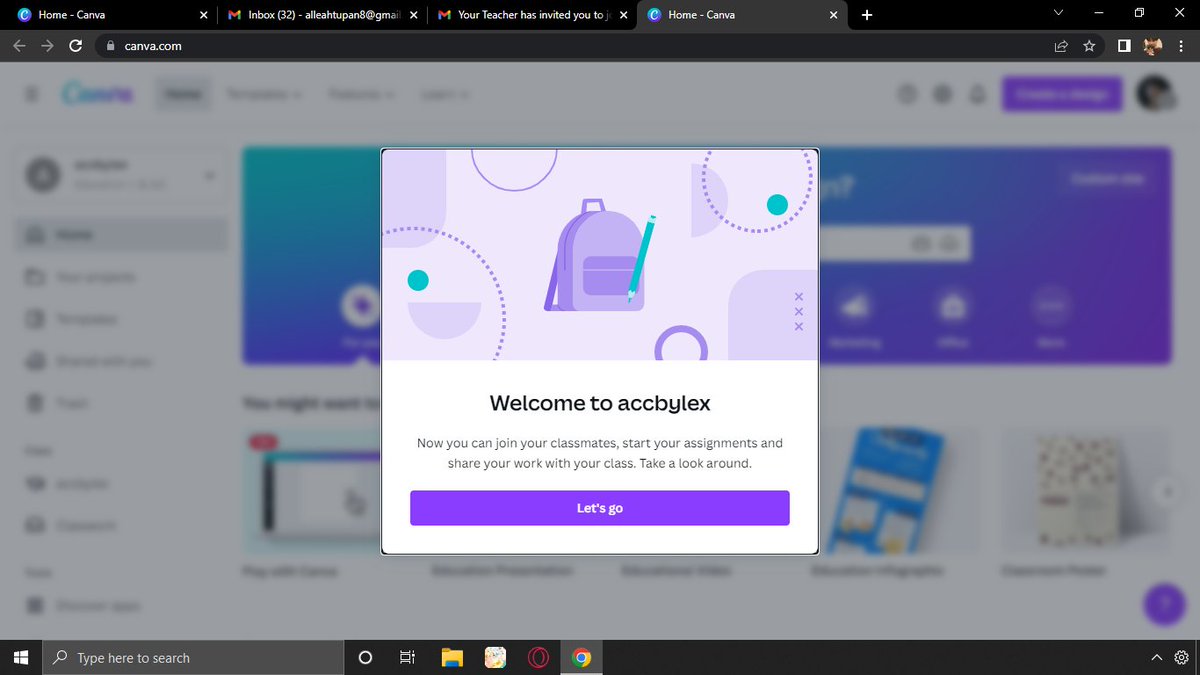Open the Chrome three-dot menu
The height and width of the screenshot is (675, 1200).
coord(1182,46)
